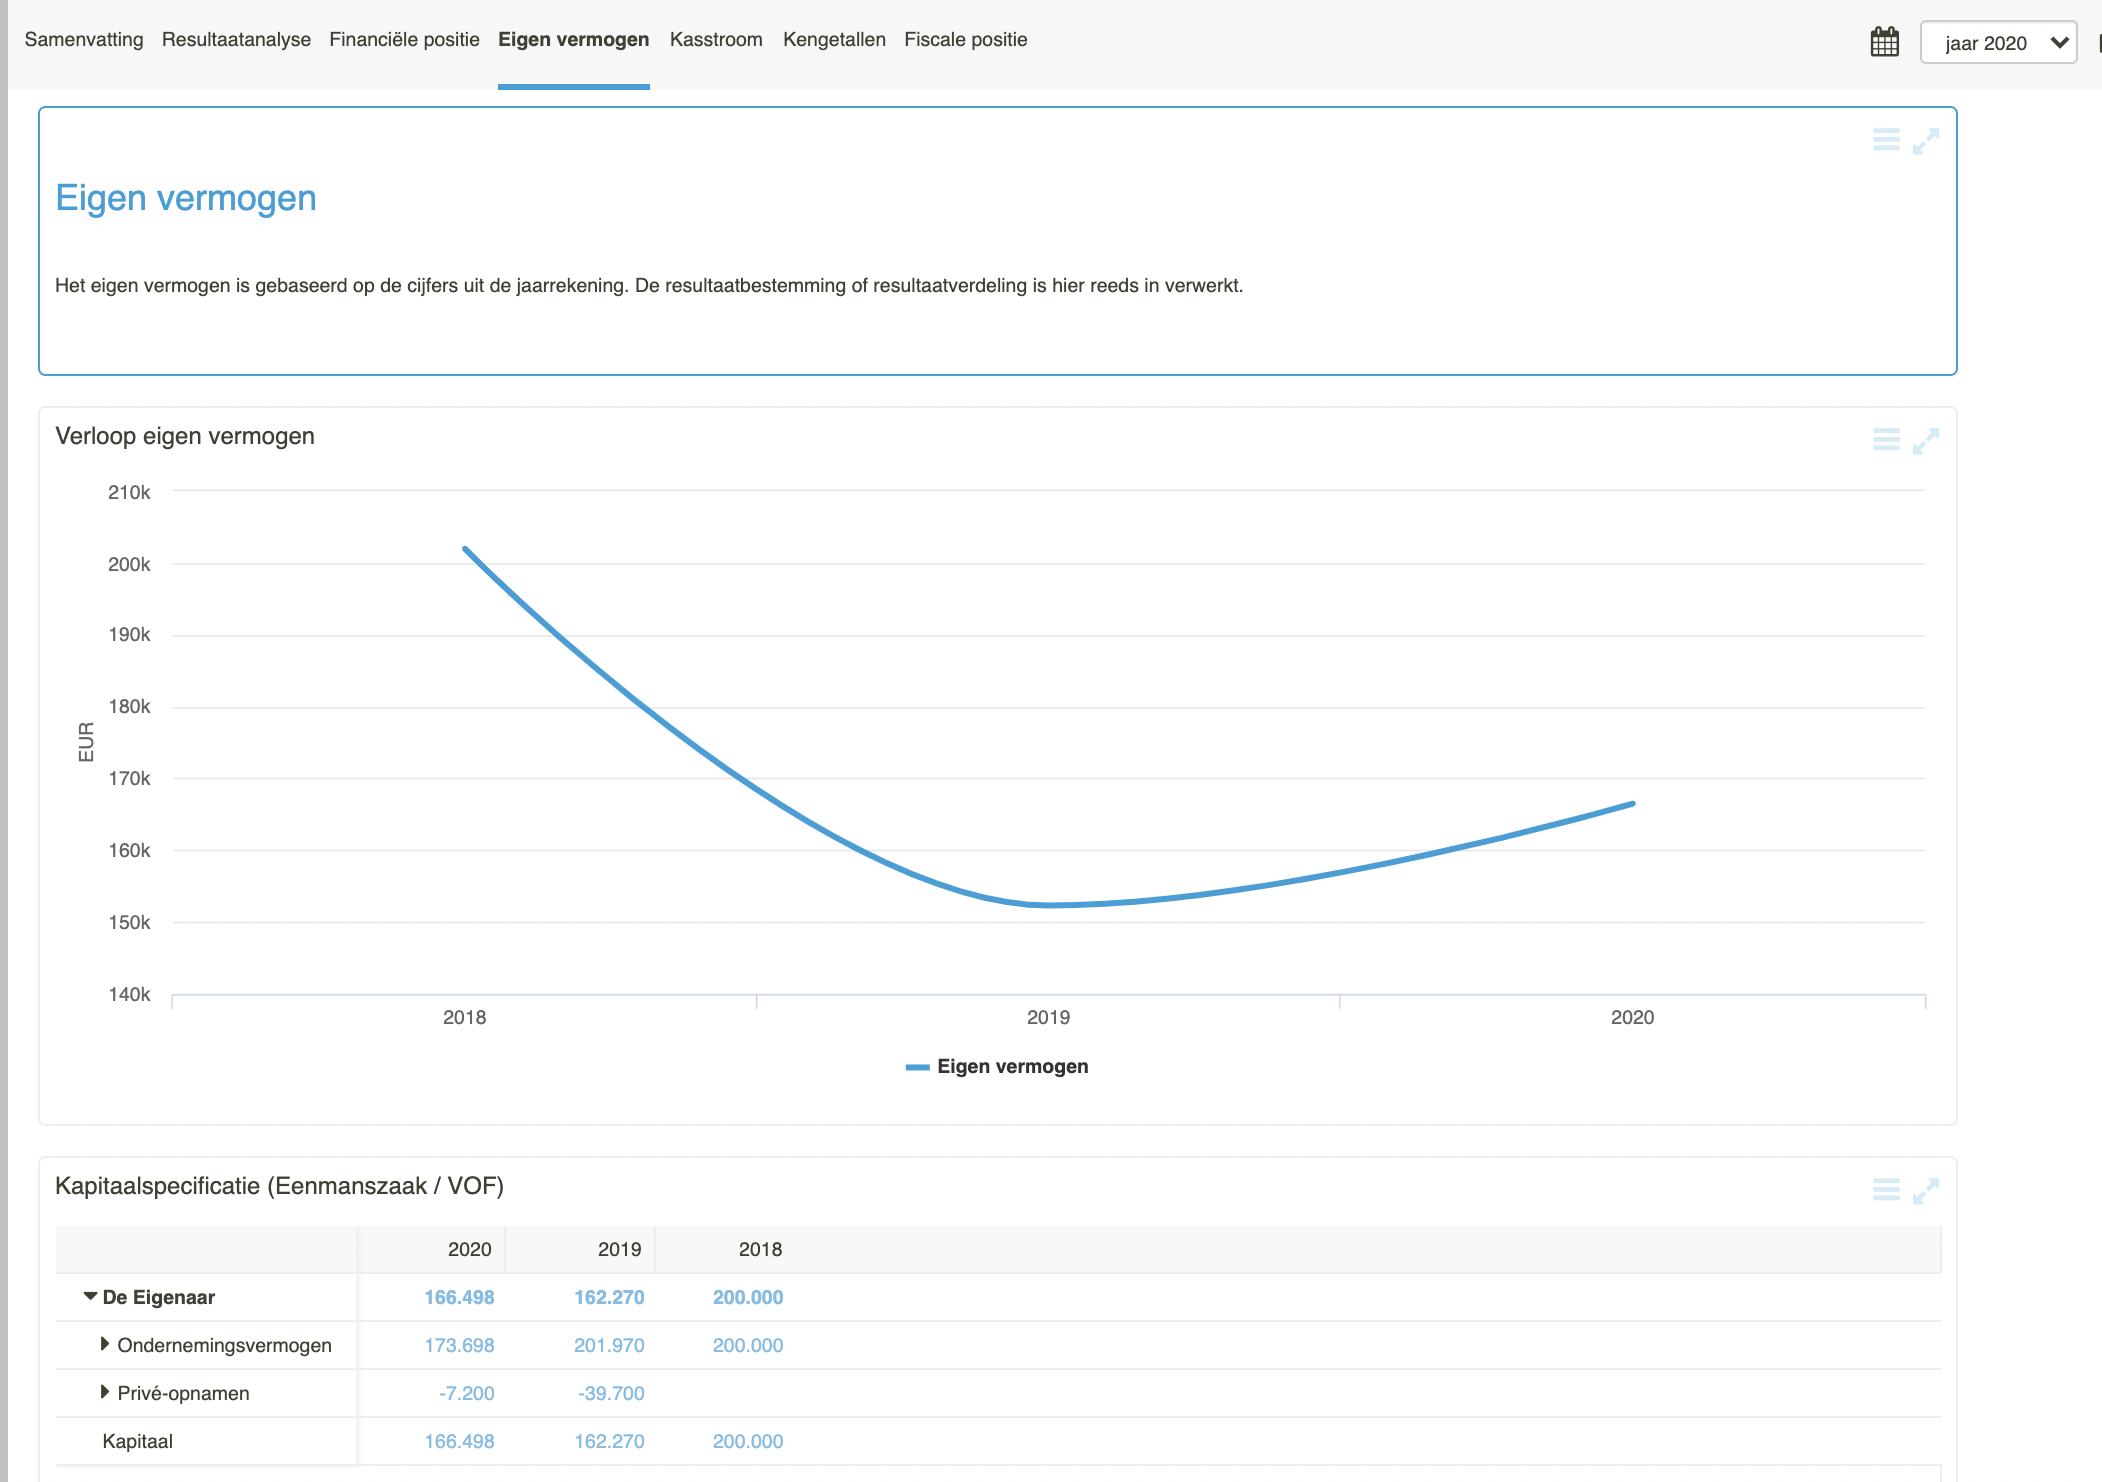This screenshot has height=1482, width=2102.
Task: Click the Kapitaalspecificatie (Eenmanszaak / VOF) title
Action: point(280,1186)
